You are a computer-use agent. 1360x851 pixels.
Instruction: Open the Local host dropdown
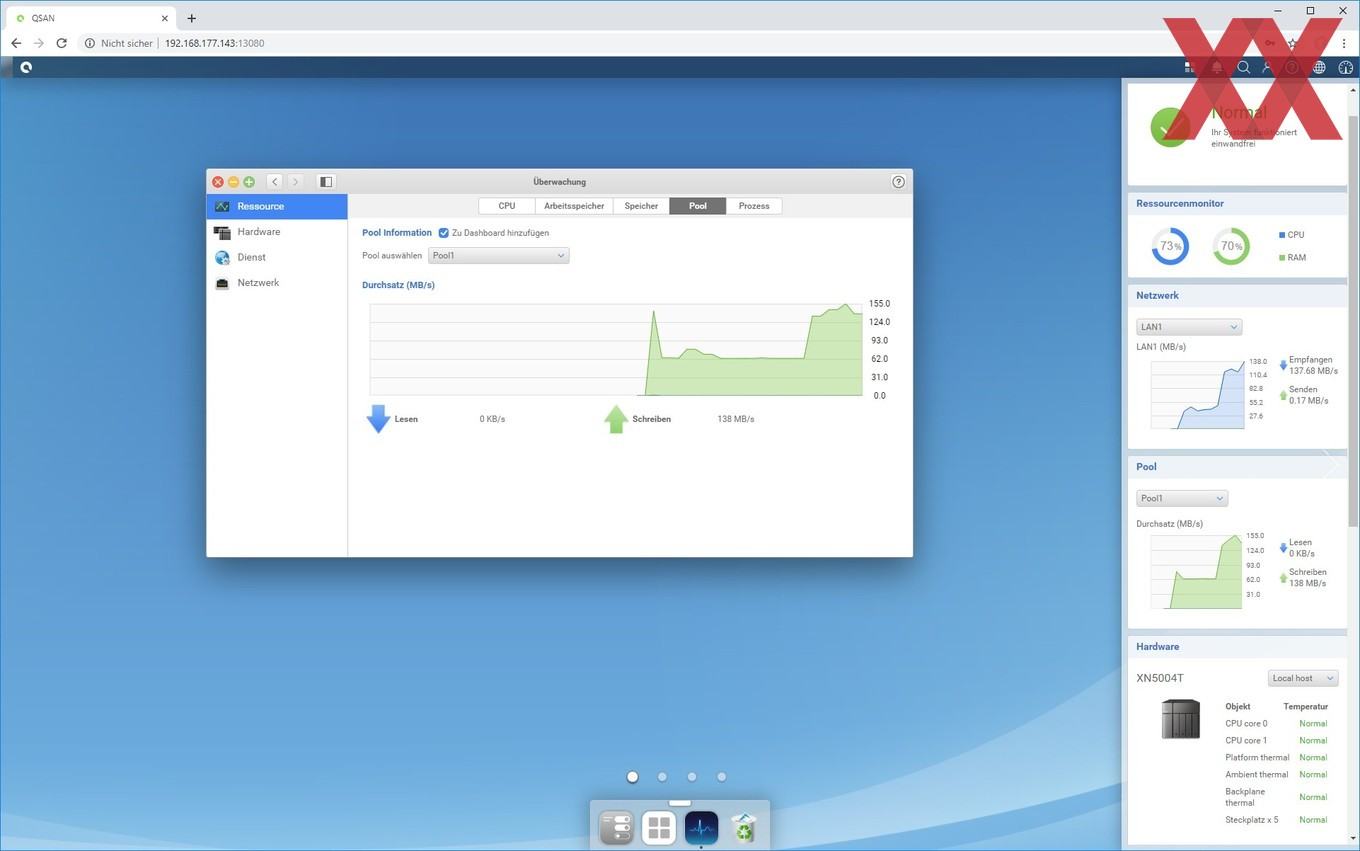click(1303, 678)
